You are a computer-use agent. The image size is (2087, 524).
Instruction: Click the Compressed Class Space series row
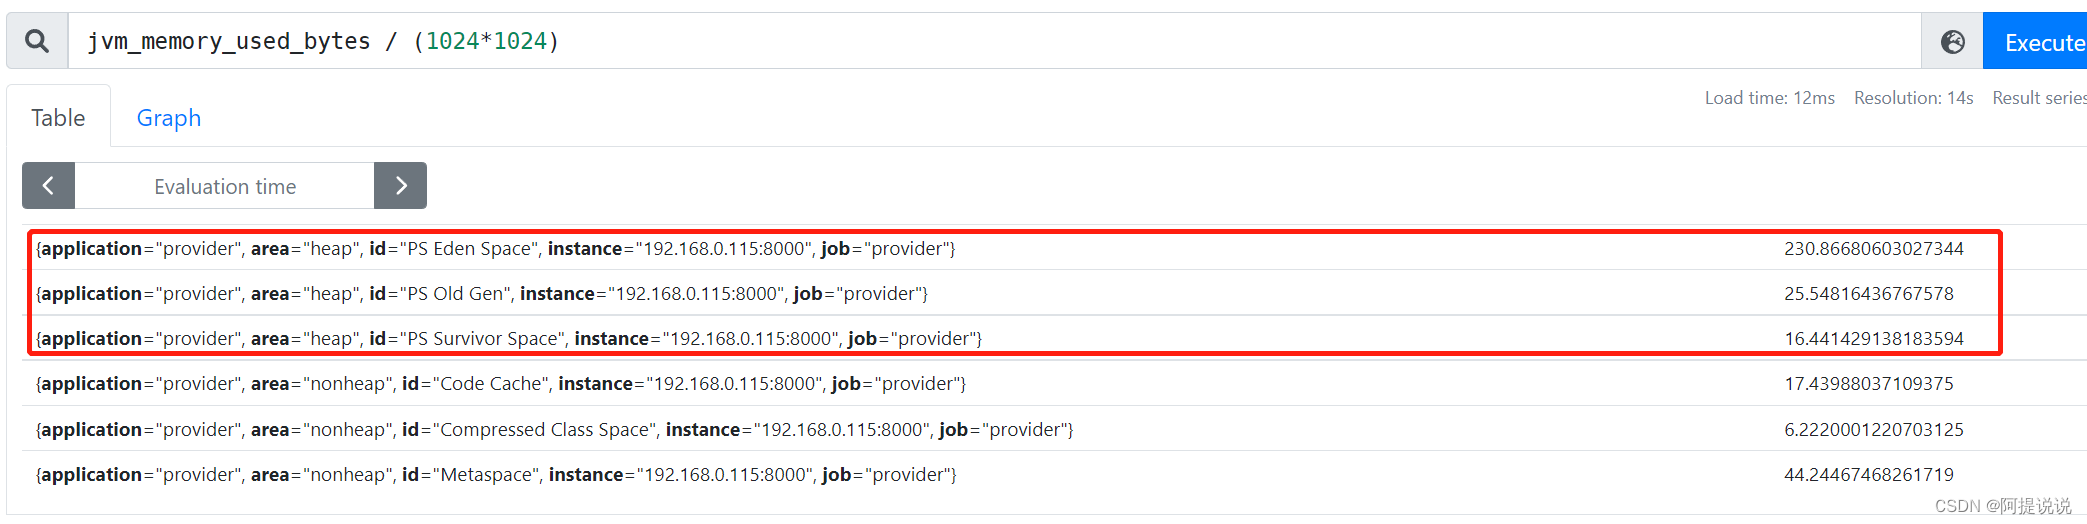pos(554,430)
